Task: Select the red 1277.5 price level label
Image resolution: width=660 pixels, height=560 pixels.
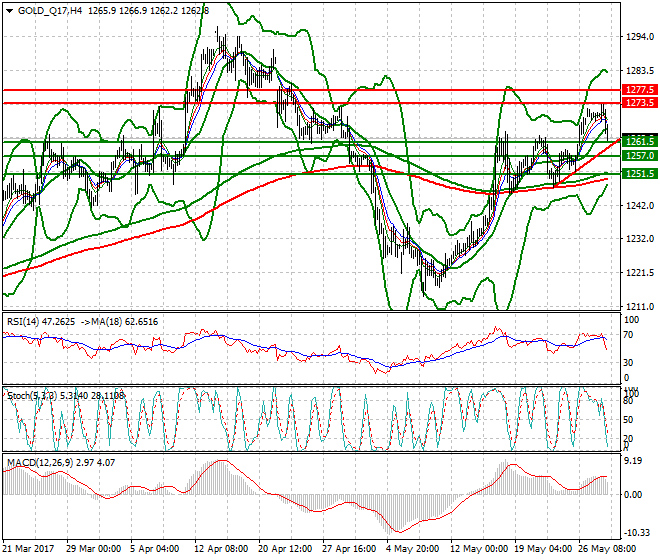Action: [640, 89]
